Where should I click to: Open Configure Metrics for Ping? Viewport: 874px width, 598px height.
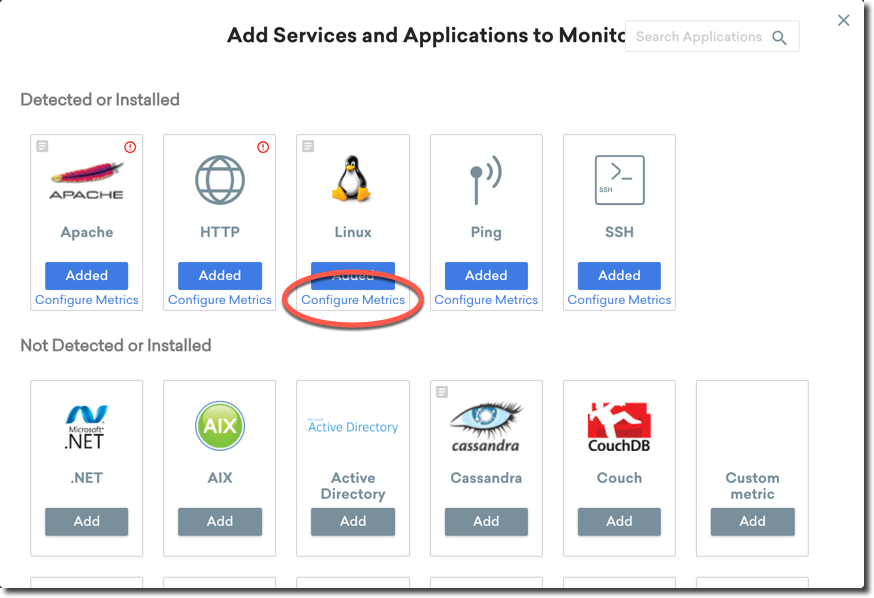coord(486,300)
